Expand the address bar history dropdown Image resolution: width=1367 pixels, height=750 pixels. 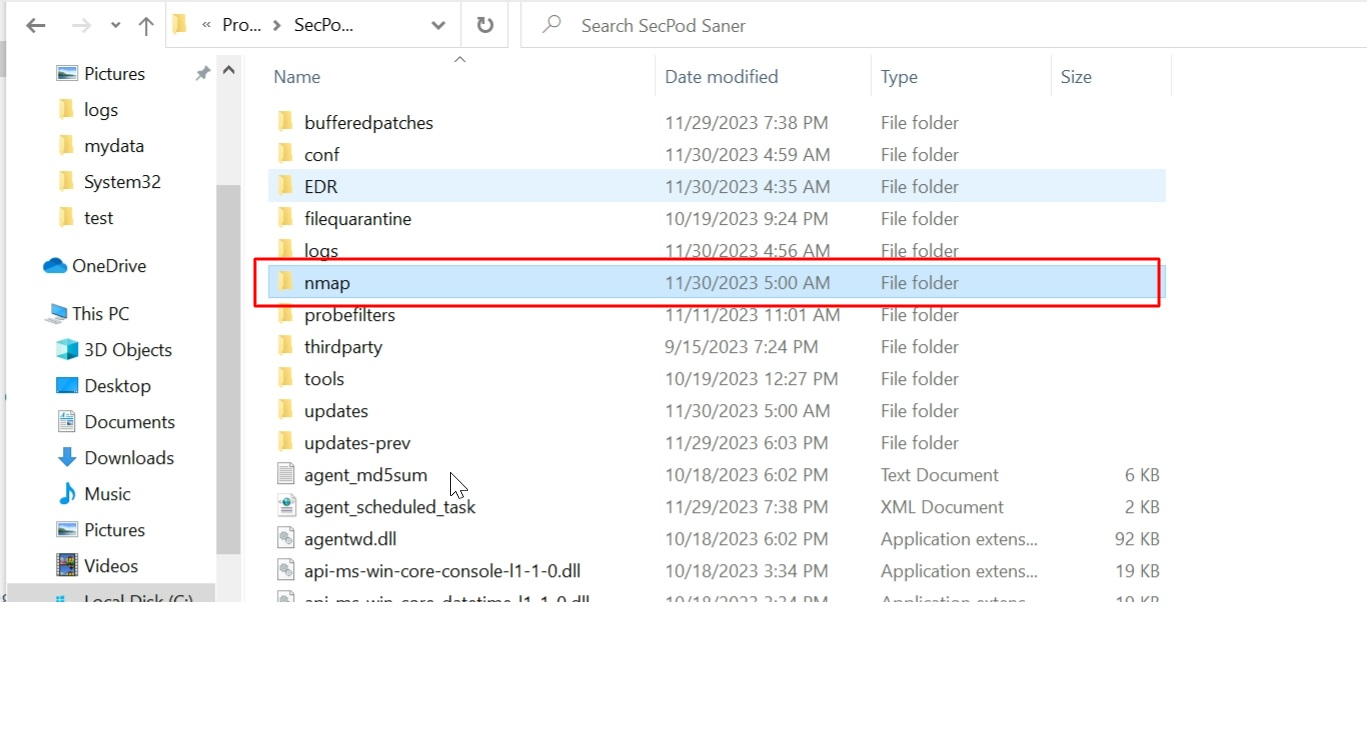pos(438,26)
